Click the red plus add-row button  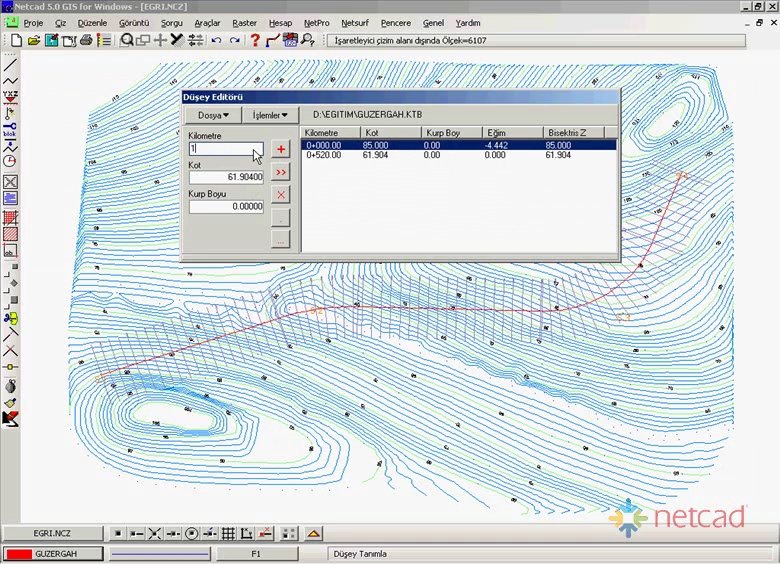coord(281,149)
